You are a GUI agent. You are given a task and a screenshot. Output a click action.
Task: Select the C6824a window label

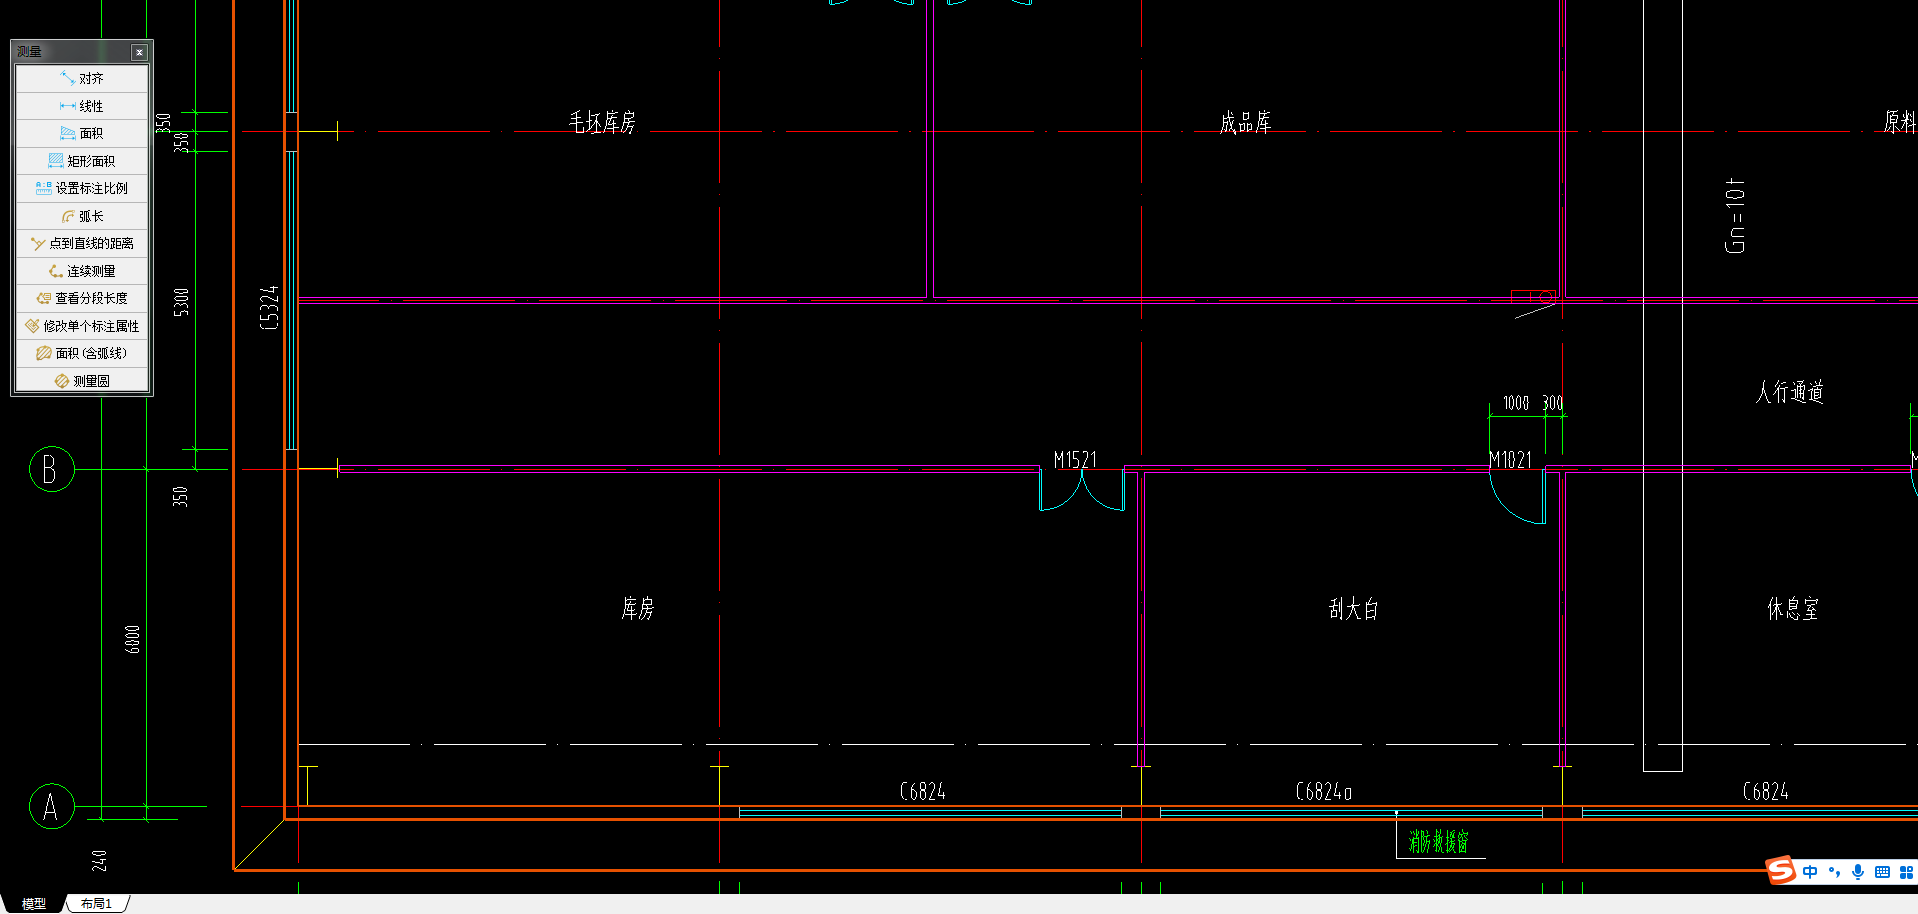click(x=1324, y=792)
